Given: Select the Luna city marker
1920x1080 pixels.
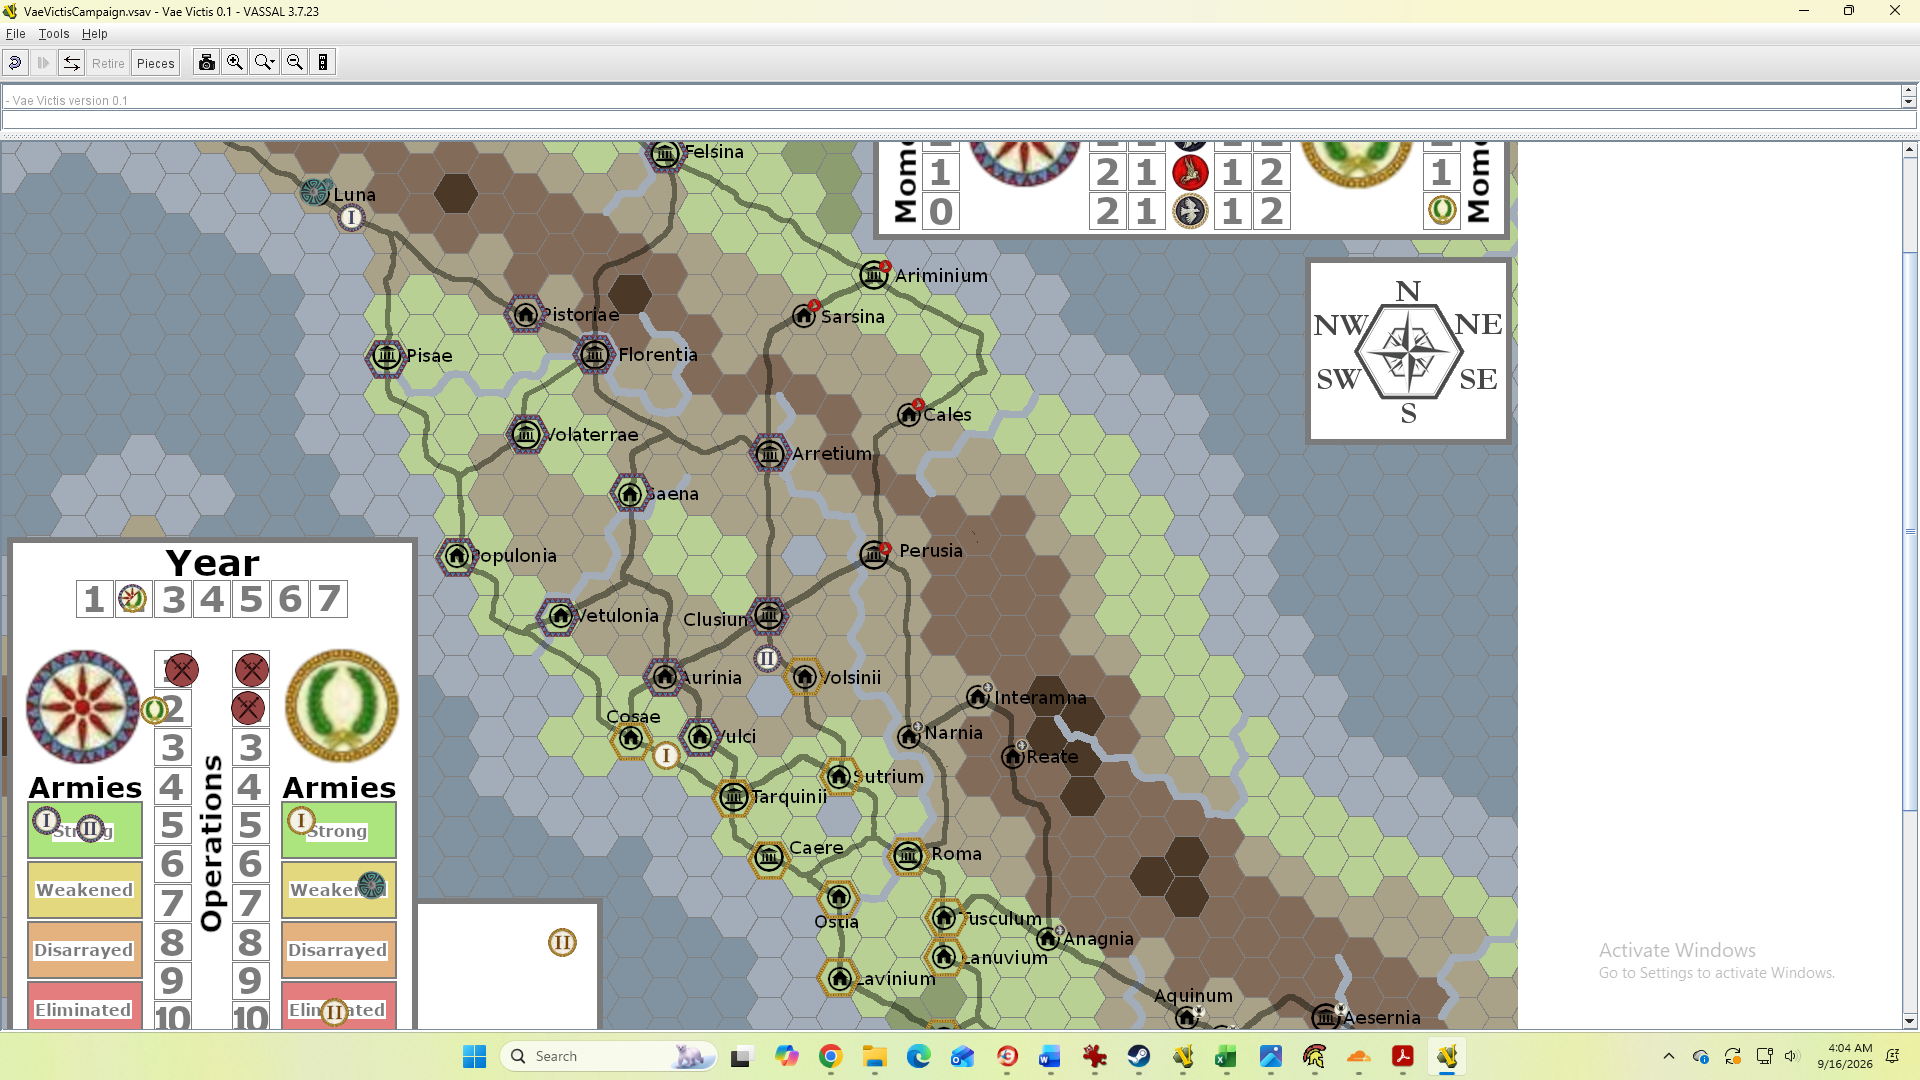Looking at the screenshot, I should pos(316,192).
